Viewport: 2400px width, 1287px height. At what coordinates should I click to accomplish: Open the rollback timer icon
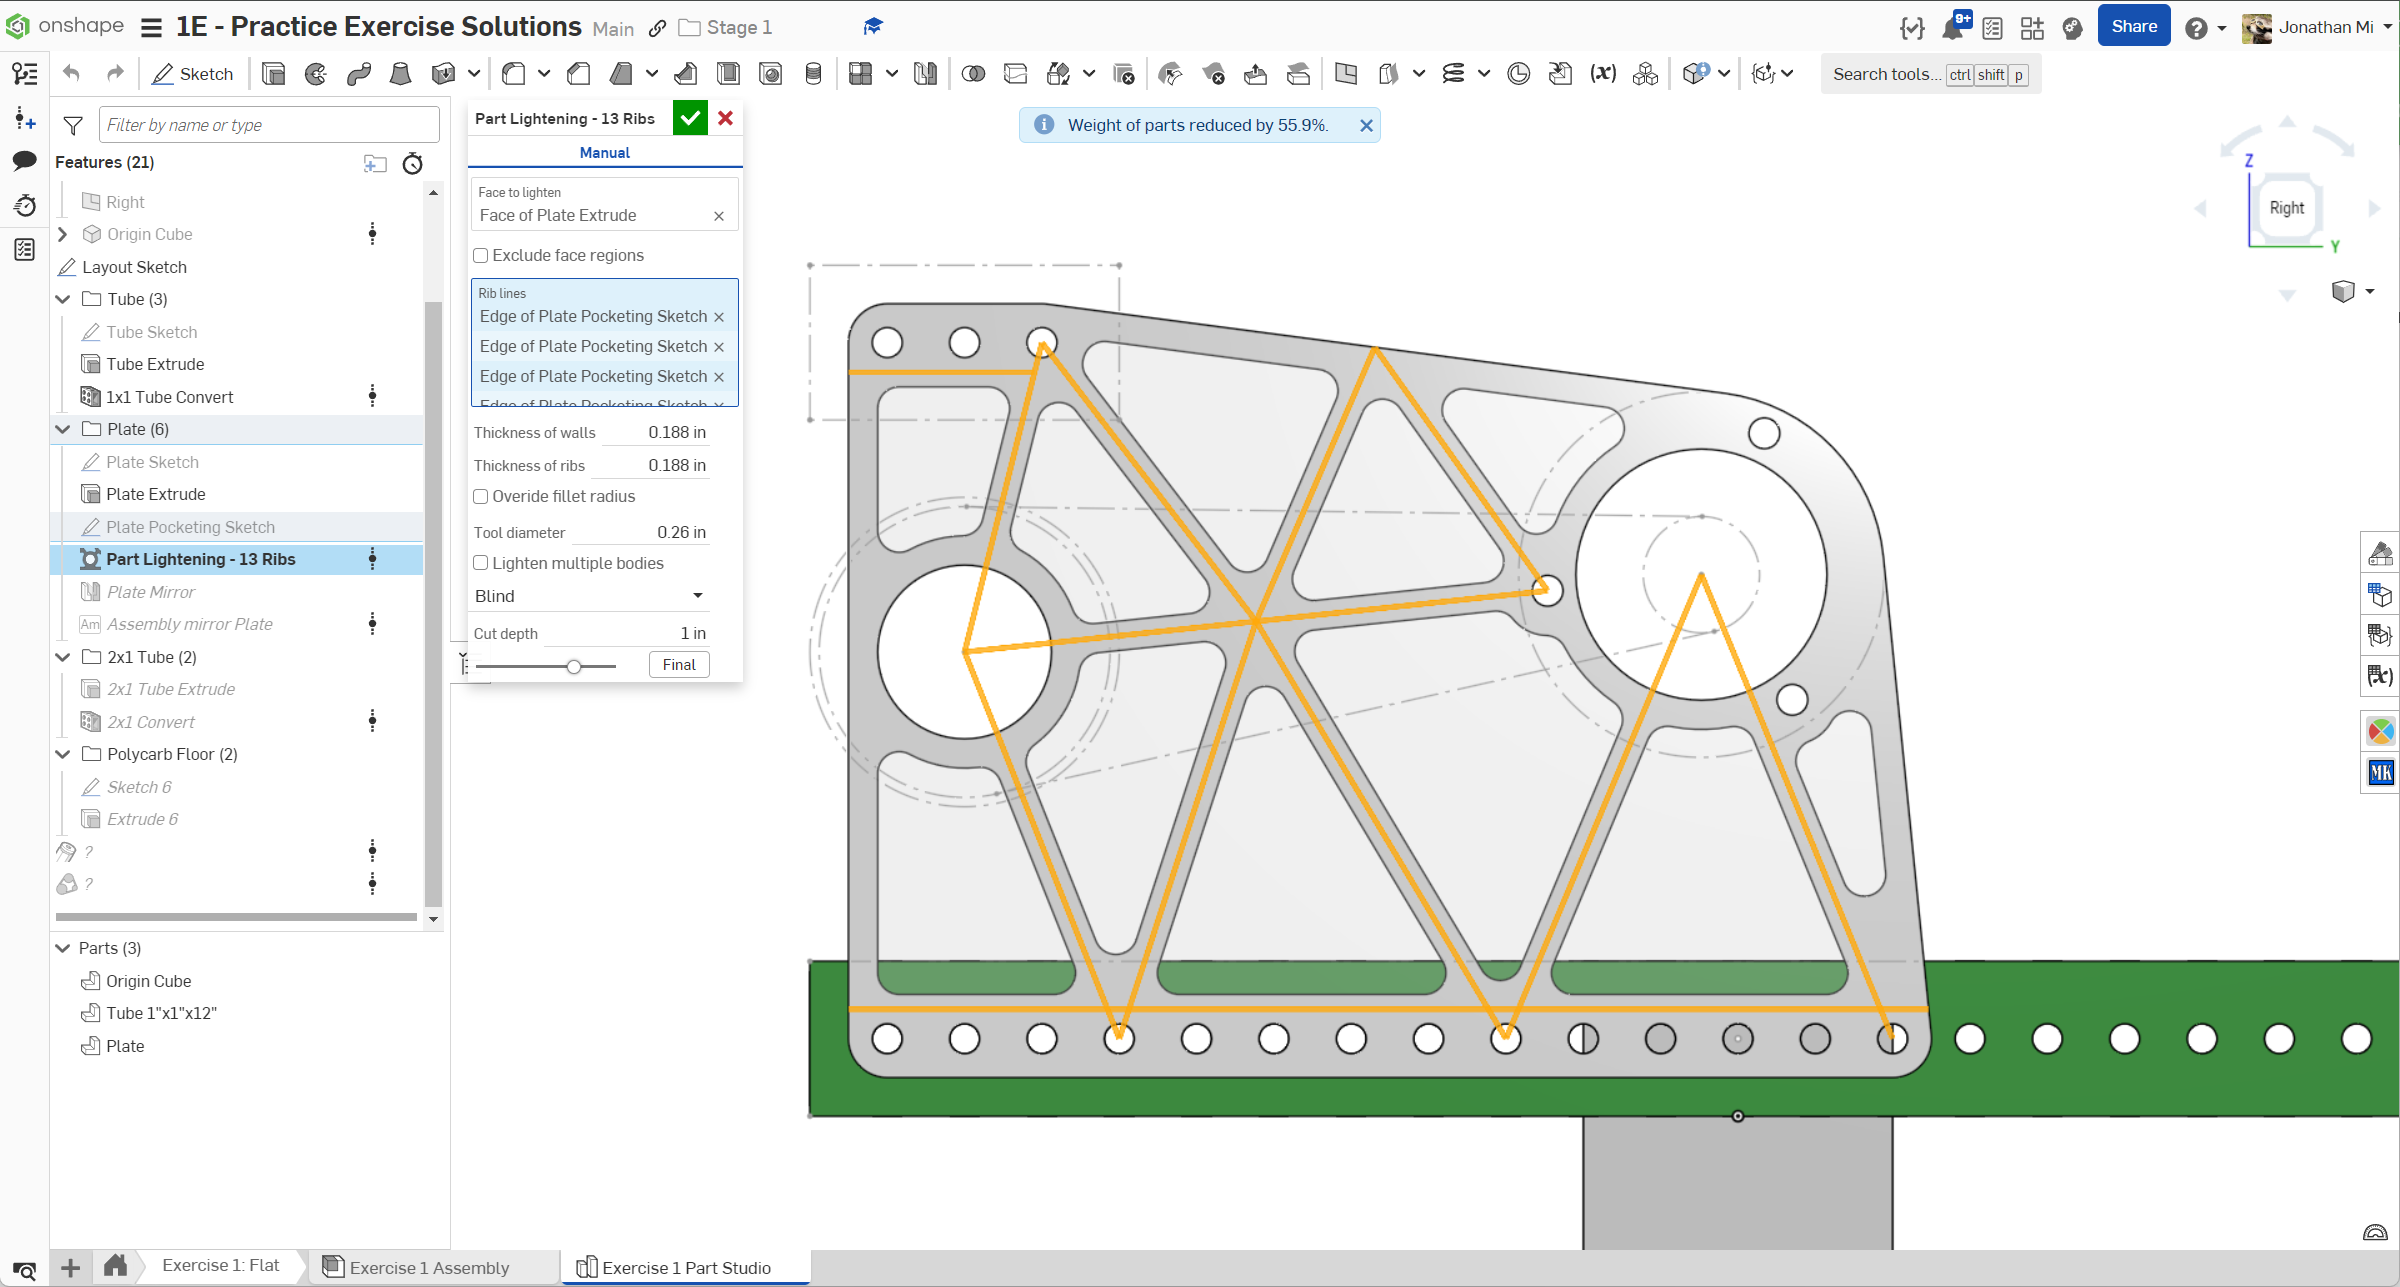pos(413,164)
